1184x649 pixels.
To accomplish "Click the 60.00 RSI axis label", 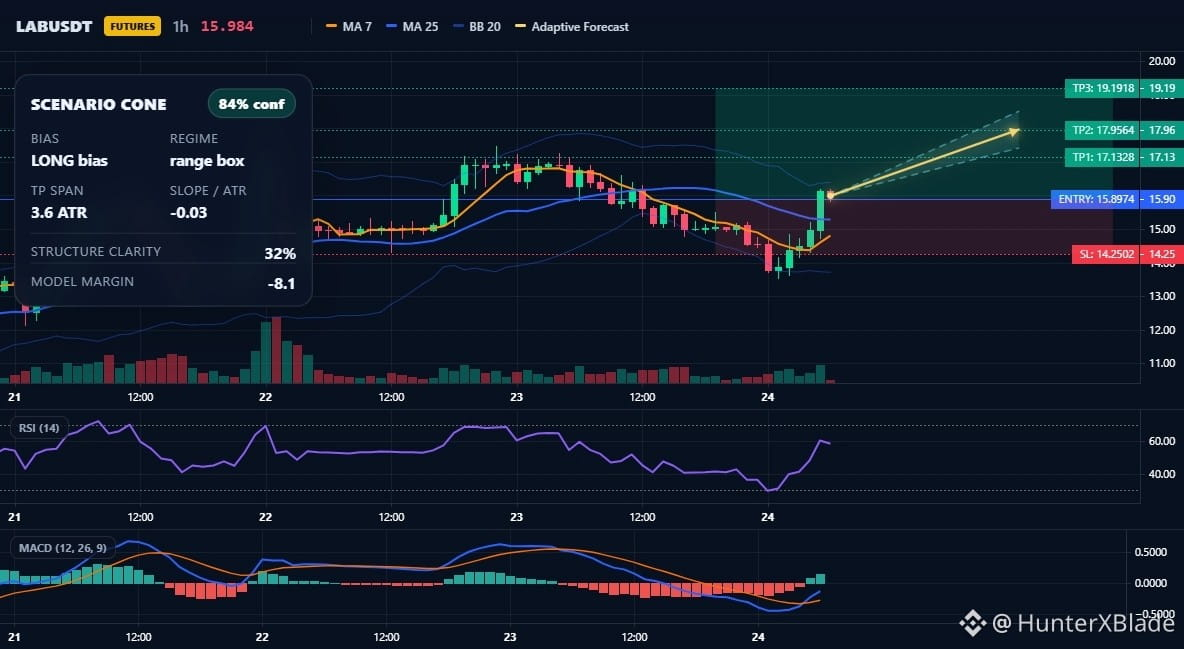I will point(1161,441).
